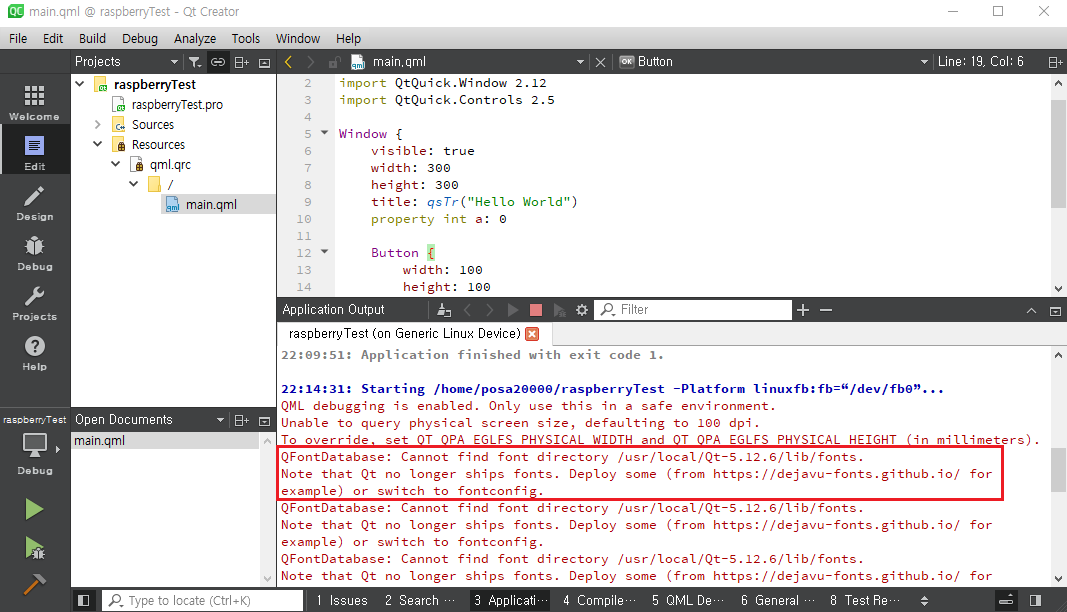This screenshot has width=1067, height=612.
Task: Toggle synchronize with editor link icon
Action: [218, 62]
